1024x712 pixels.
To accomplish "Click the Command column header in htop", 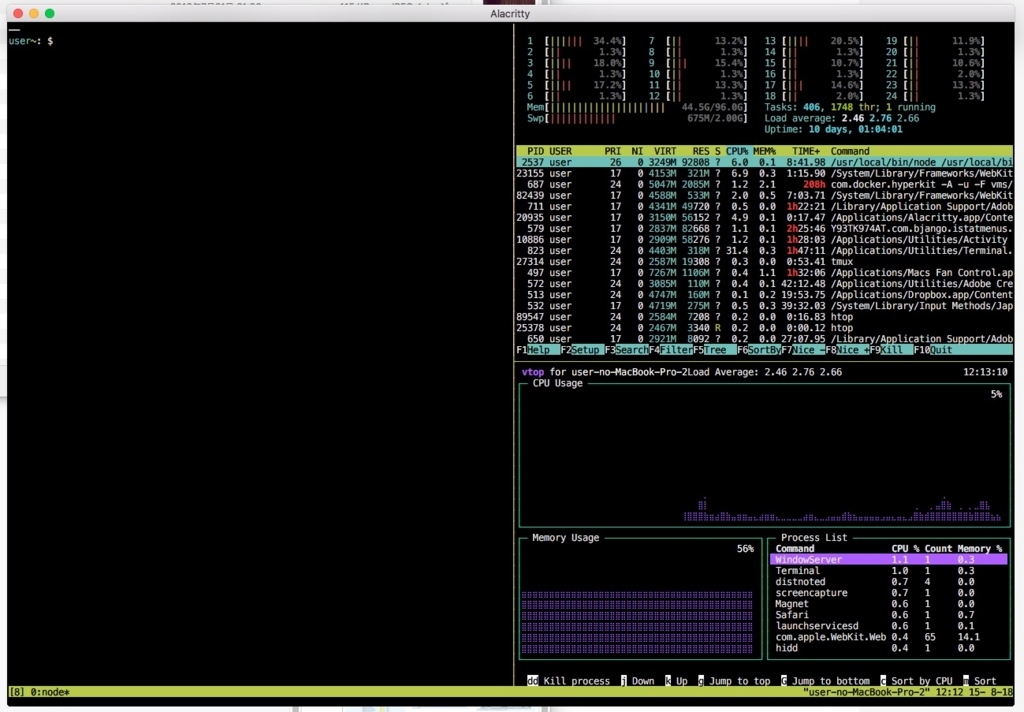I will coord(850,151).
